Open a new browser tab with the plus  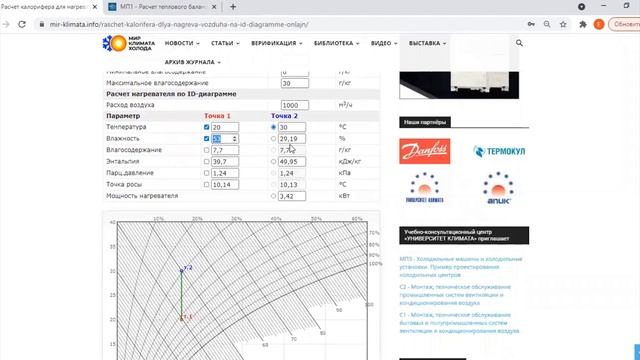tap(233, 7)
